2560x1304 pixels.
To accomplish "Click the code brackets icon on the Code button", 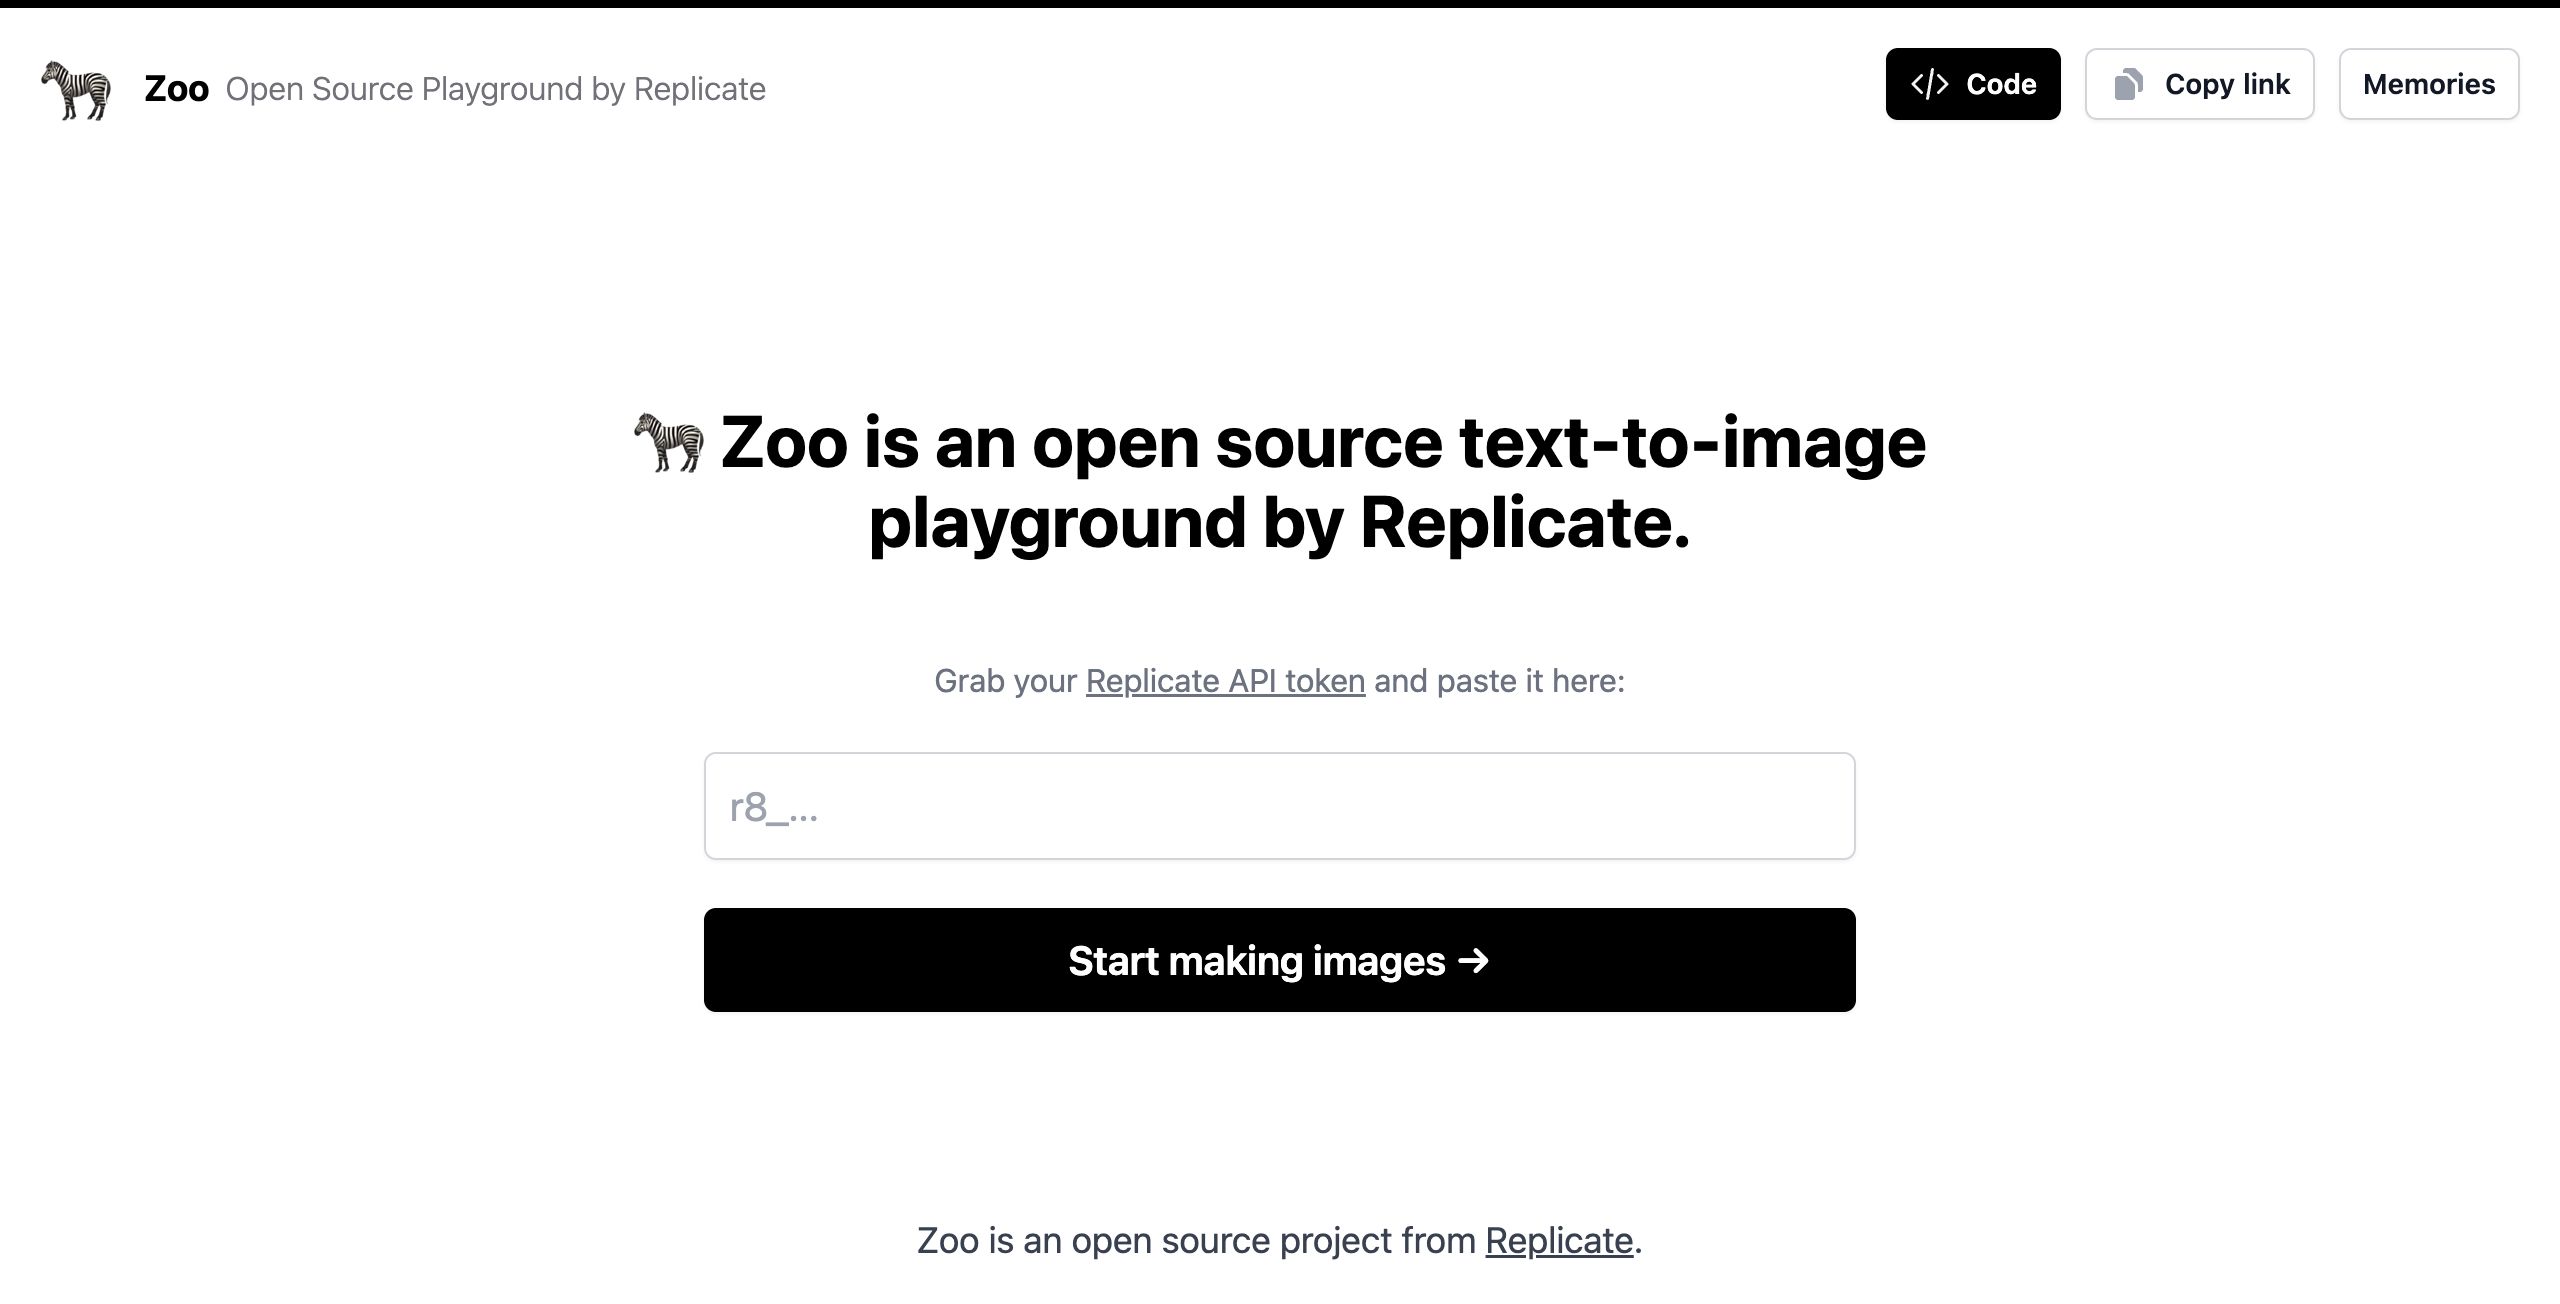I will click(1930, 84).
